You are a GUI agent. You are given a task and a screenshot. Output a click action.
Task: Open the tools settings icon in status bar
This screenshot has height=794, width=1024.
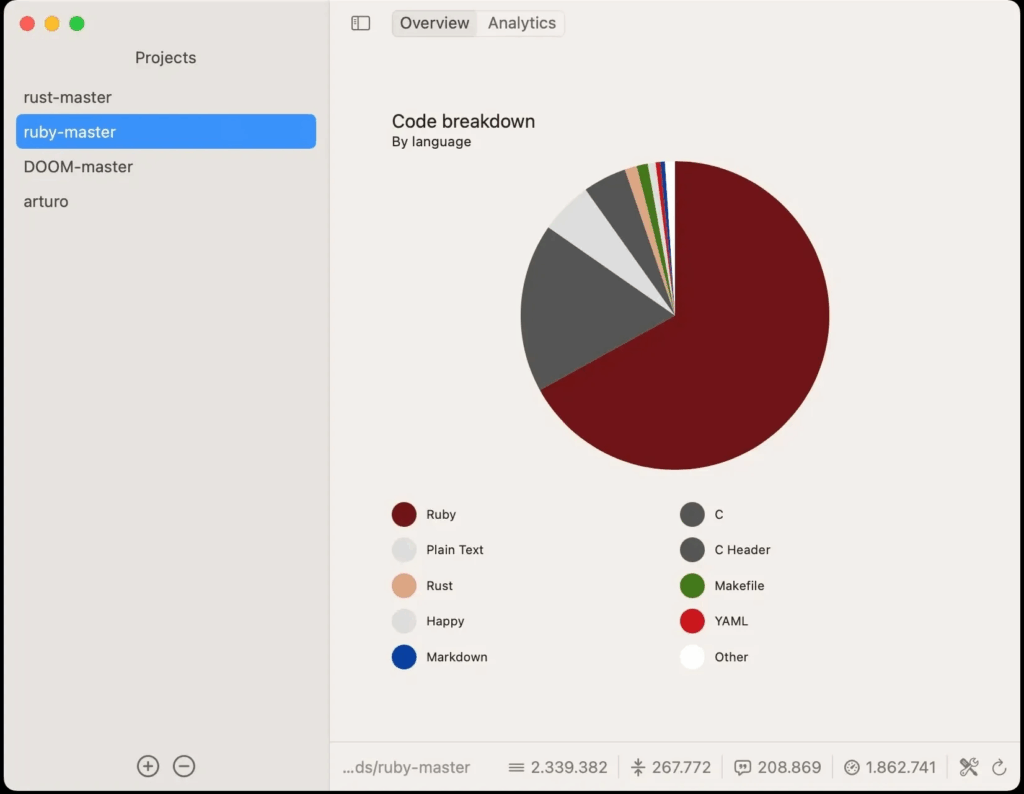point(969,767)
